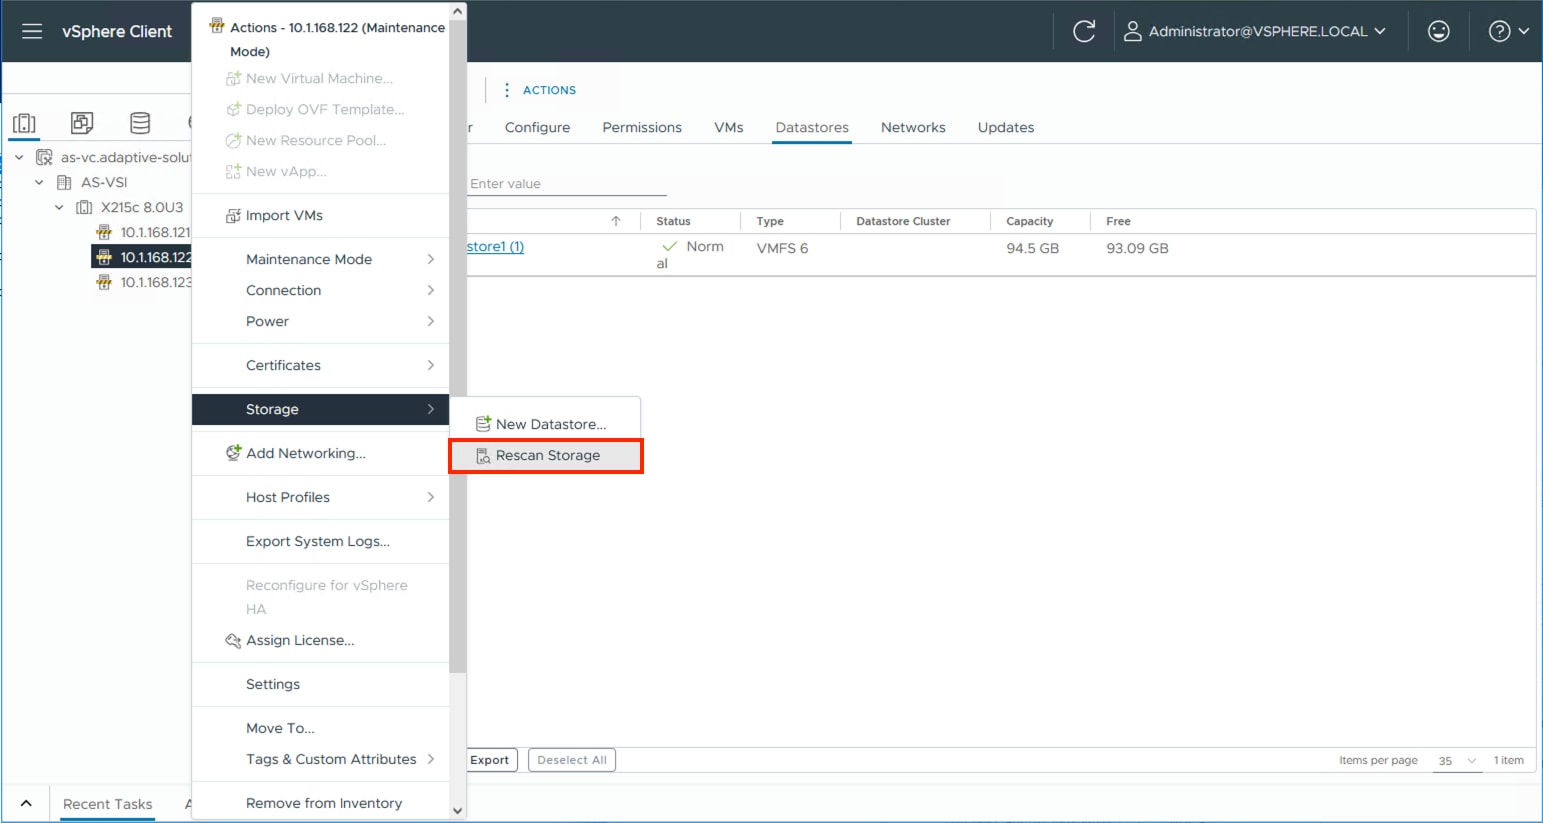Open the Administrator@VSPHERE.LOCAL user menu
This screenshot has width=1543, height=823.
click(x=1255, y=31)
